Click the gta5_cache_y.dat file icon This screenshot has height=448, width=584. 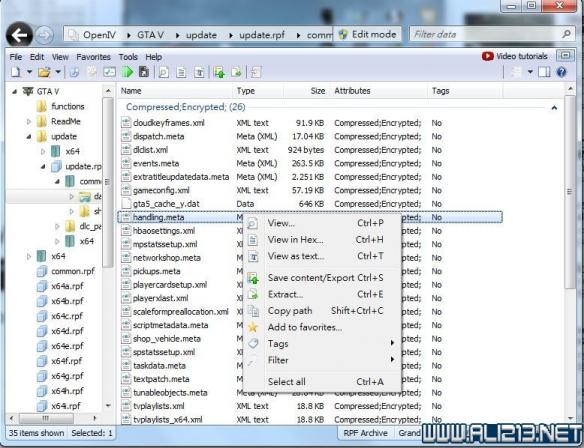[x=126, y=204]
